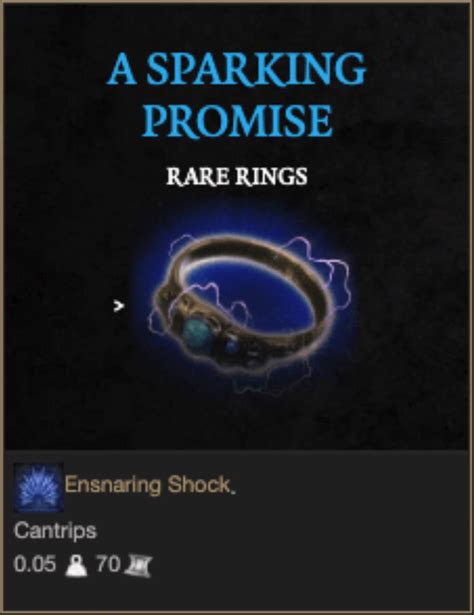Click the Cantrips label
This screenshot has height=615, width=474.
tap(55, 531)
